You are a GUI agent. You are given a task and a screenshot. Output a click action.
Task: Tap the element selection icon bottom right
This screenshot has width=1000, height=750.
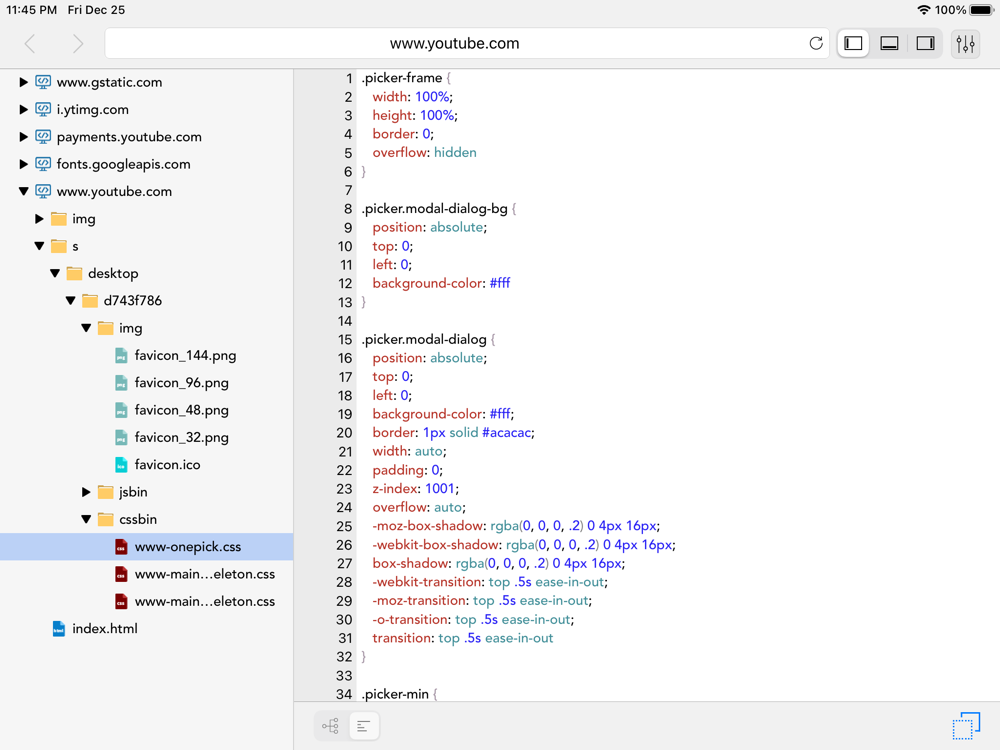pyautogui.click(x=966, y=726)
